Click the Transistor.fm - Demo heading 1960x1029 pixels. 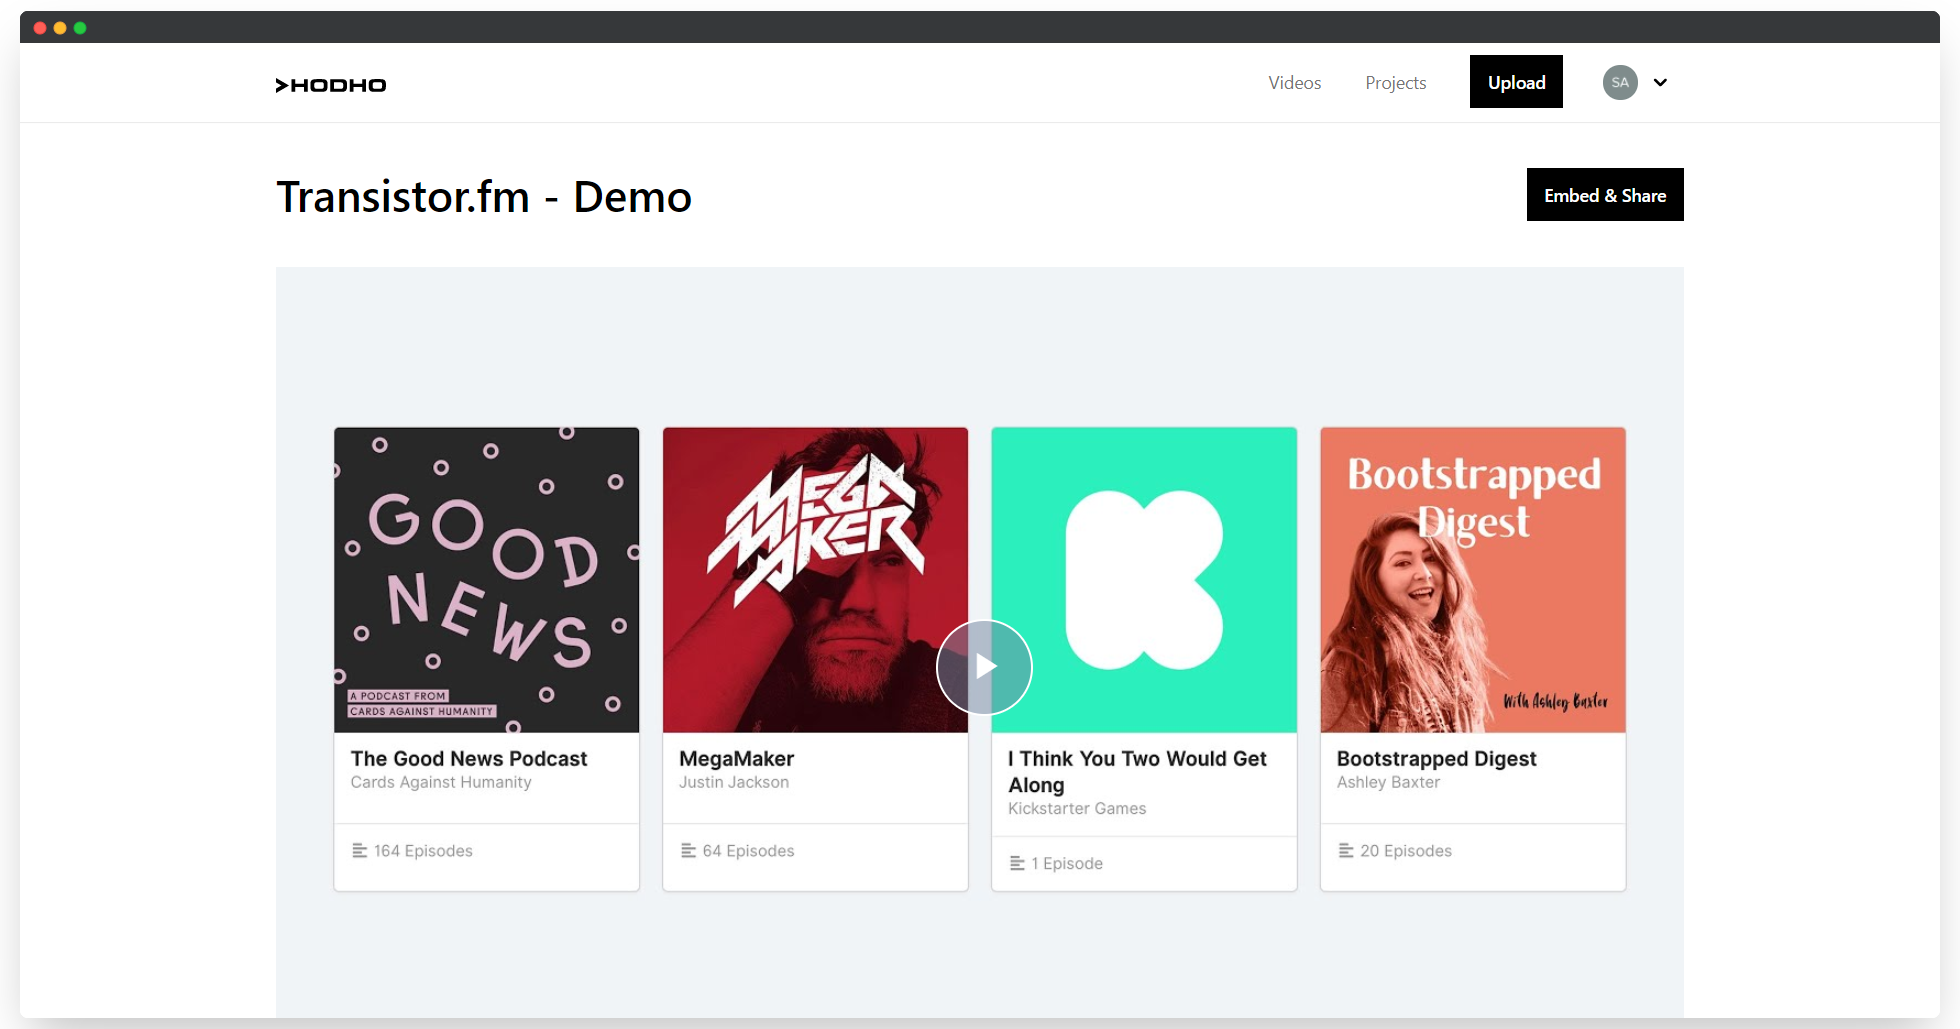coord(484,197)
